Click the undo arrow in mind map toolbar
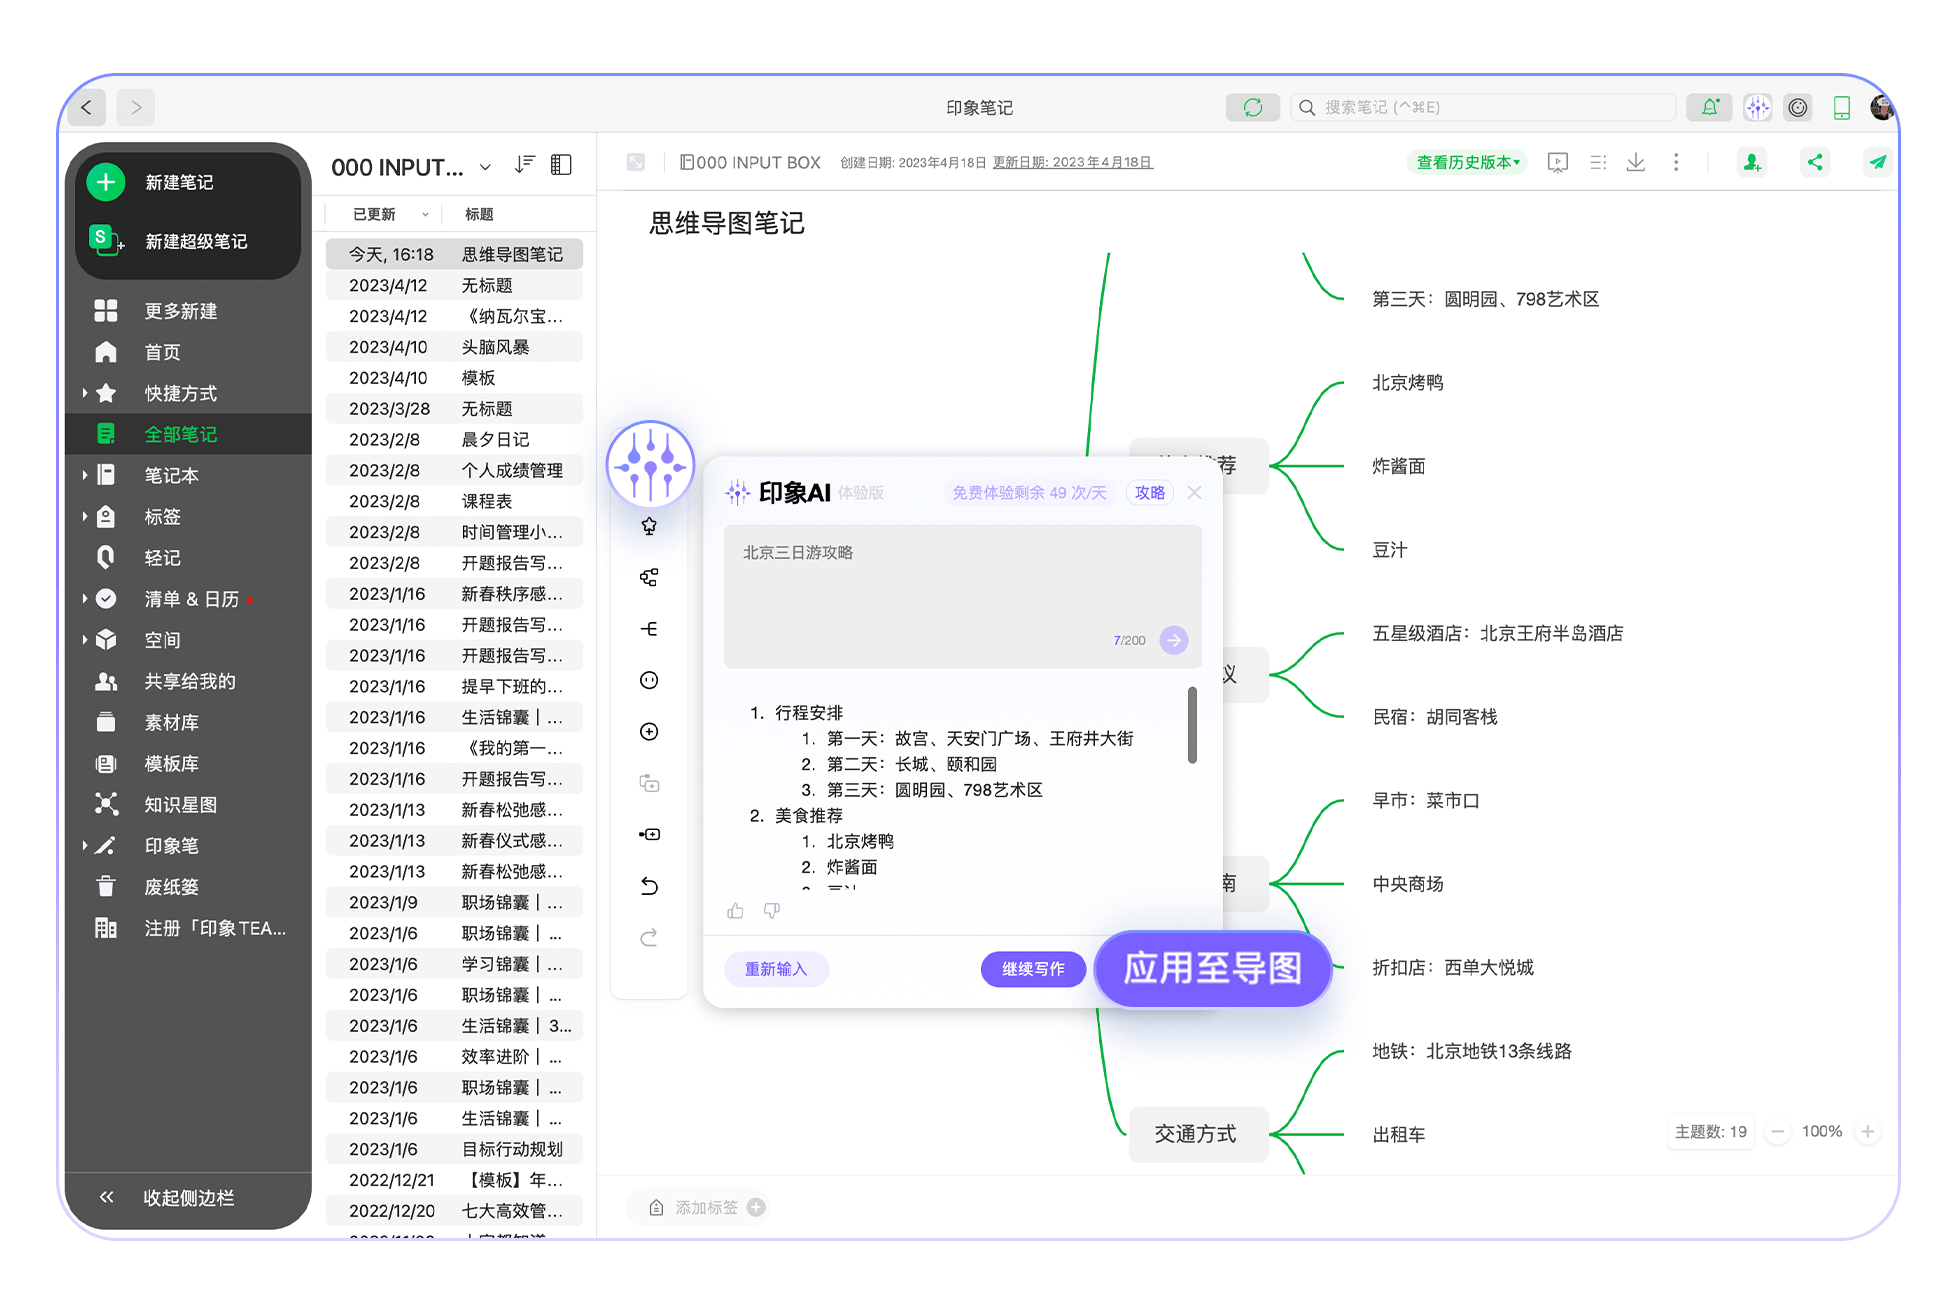This screenshot has width=1957, height=1315. click(649, 886)
